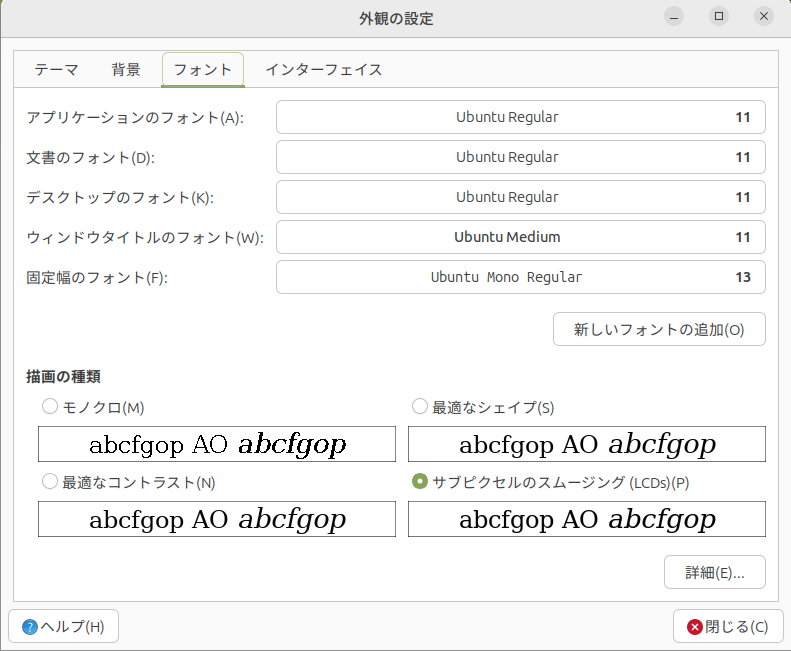This screenshot has width=791, height=651.
Task: Click the desktop font (デスクトップのフォント) button
Action: pyautogui.click(x=521, y=197)
